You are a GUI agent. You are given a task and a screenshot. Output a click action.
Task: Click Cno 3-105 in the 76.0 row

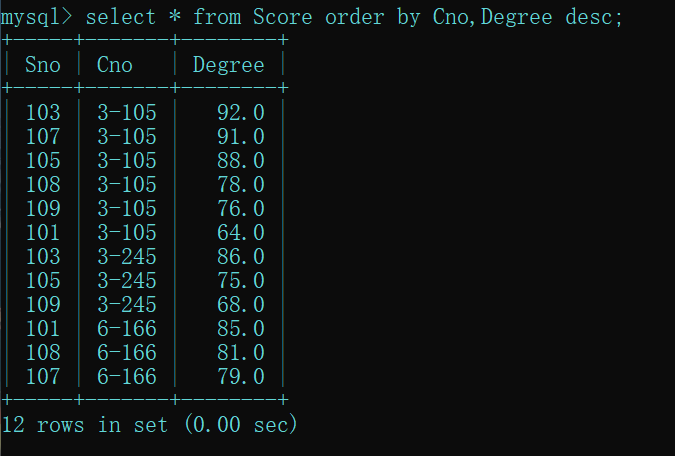click(x=127, y=209)
